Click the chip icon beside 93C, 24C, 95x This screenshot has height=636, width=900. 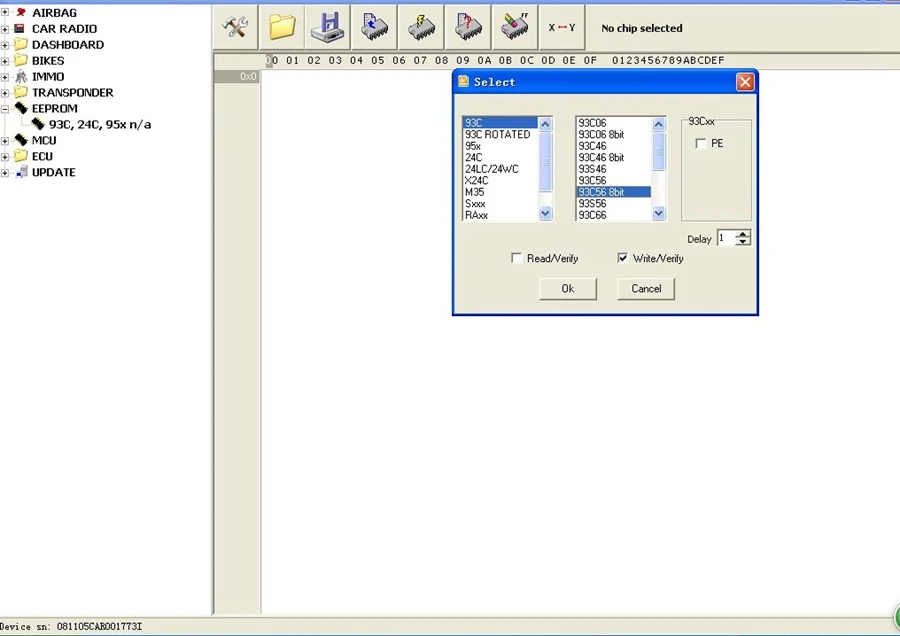click(x=38, y=124)
